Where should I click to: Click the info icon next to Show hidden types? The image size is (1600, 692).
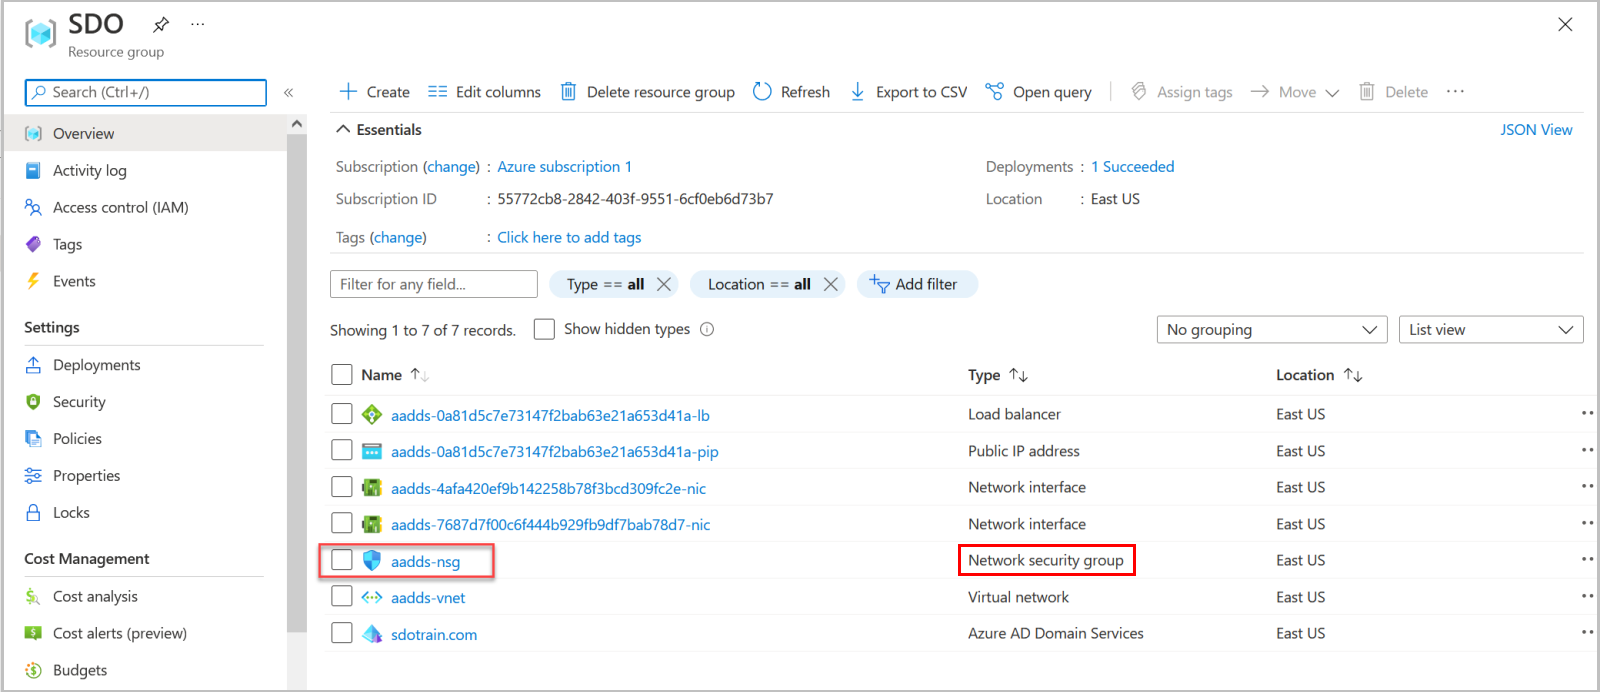pyautogui.click(x=707, y=329)
